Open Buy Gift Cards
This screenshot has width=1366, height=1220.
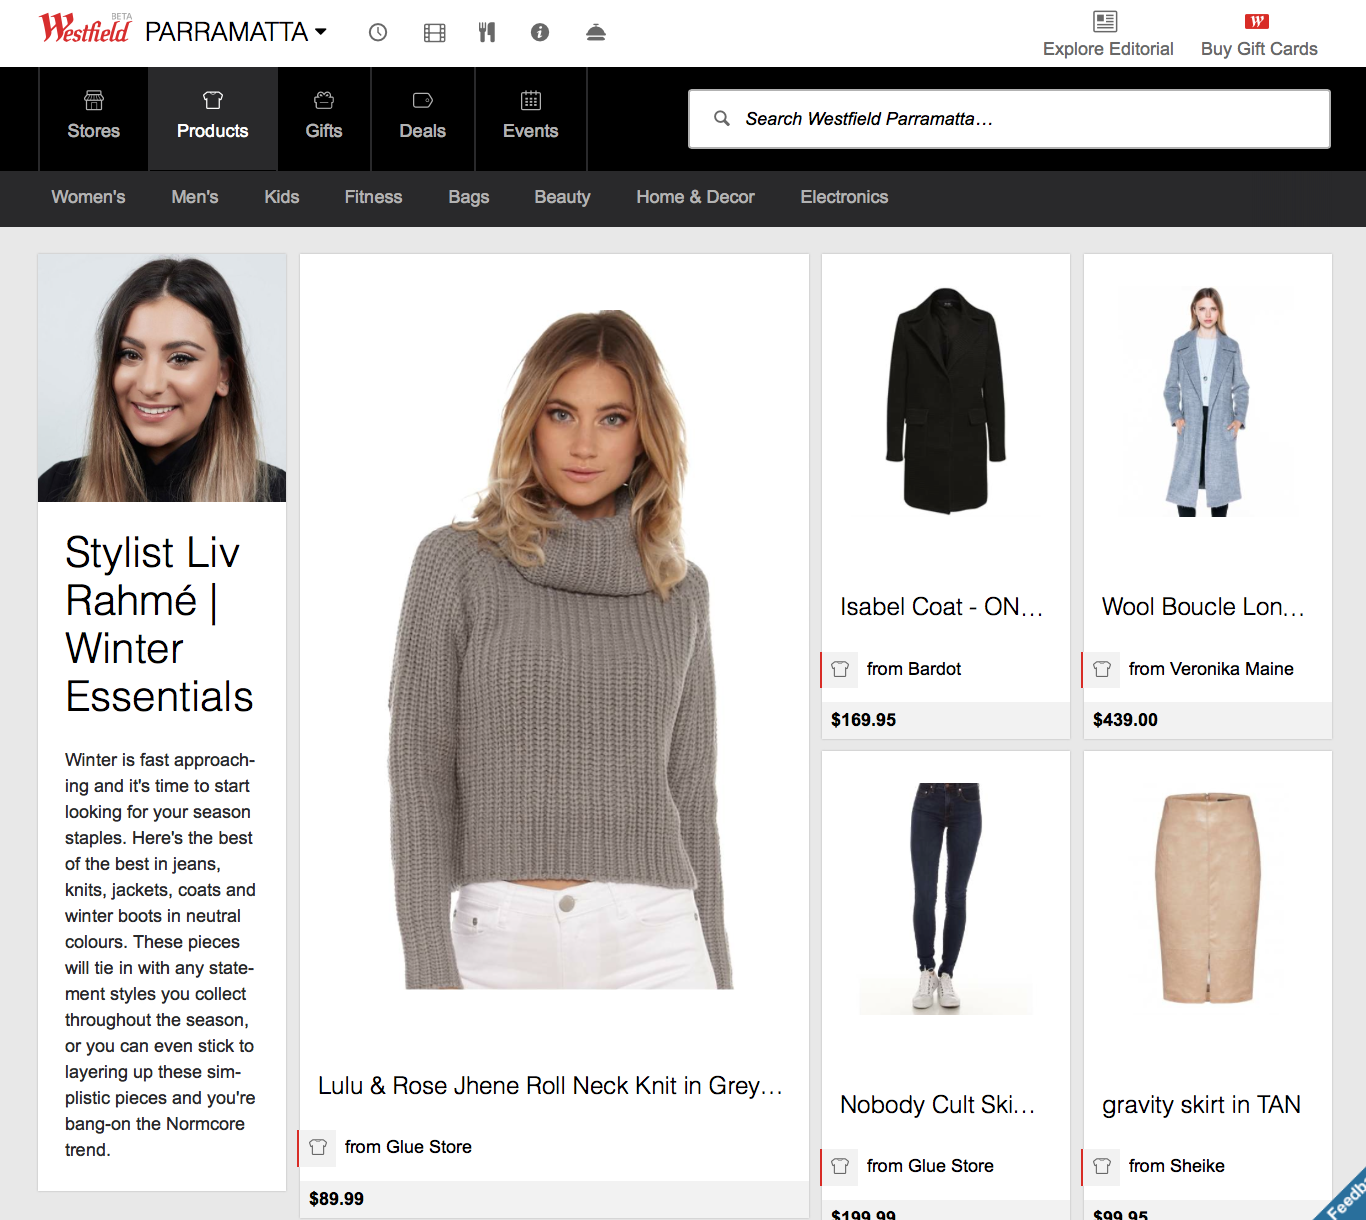(1259, 35)
